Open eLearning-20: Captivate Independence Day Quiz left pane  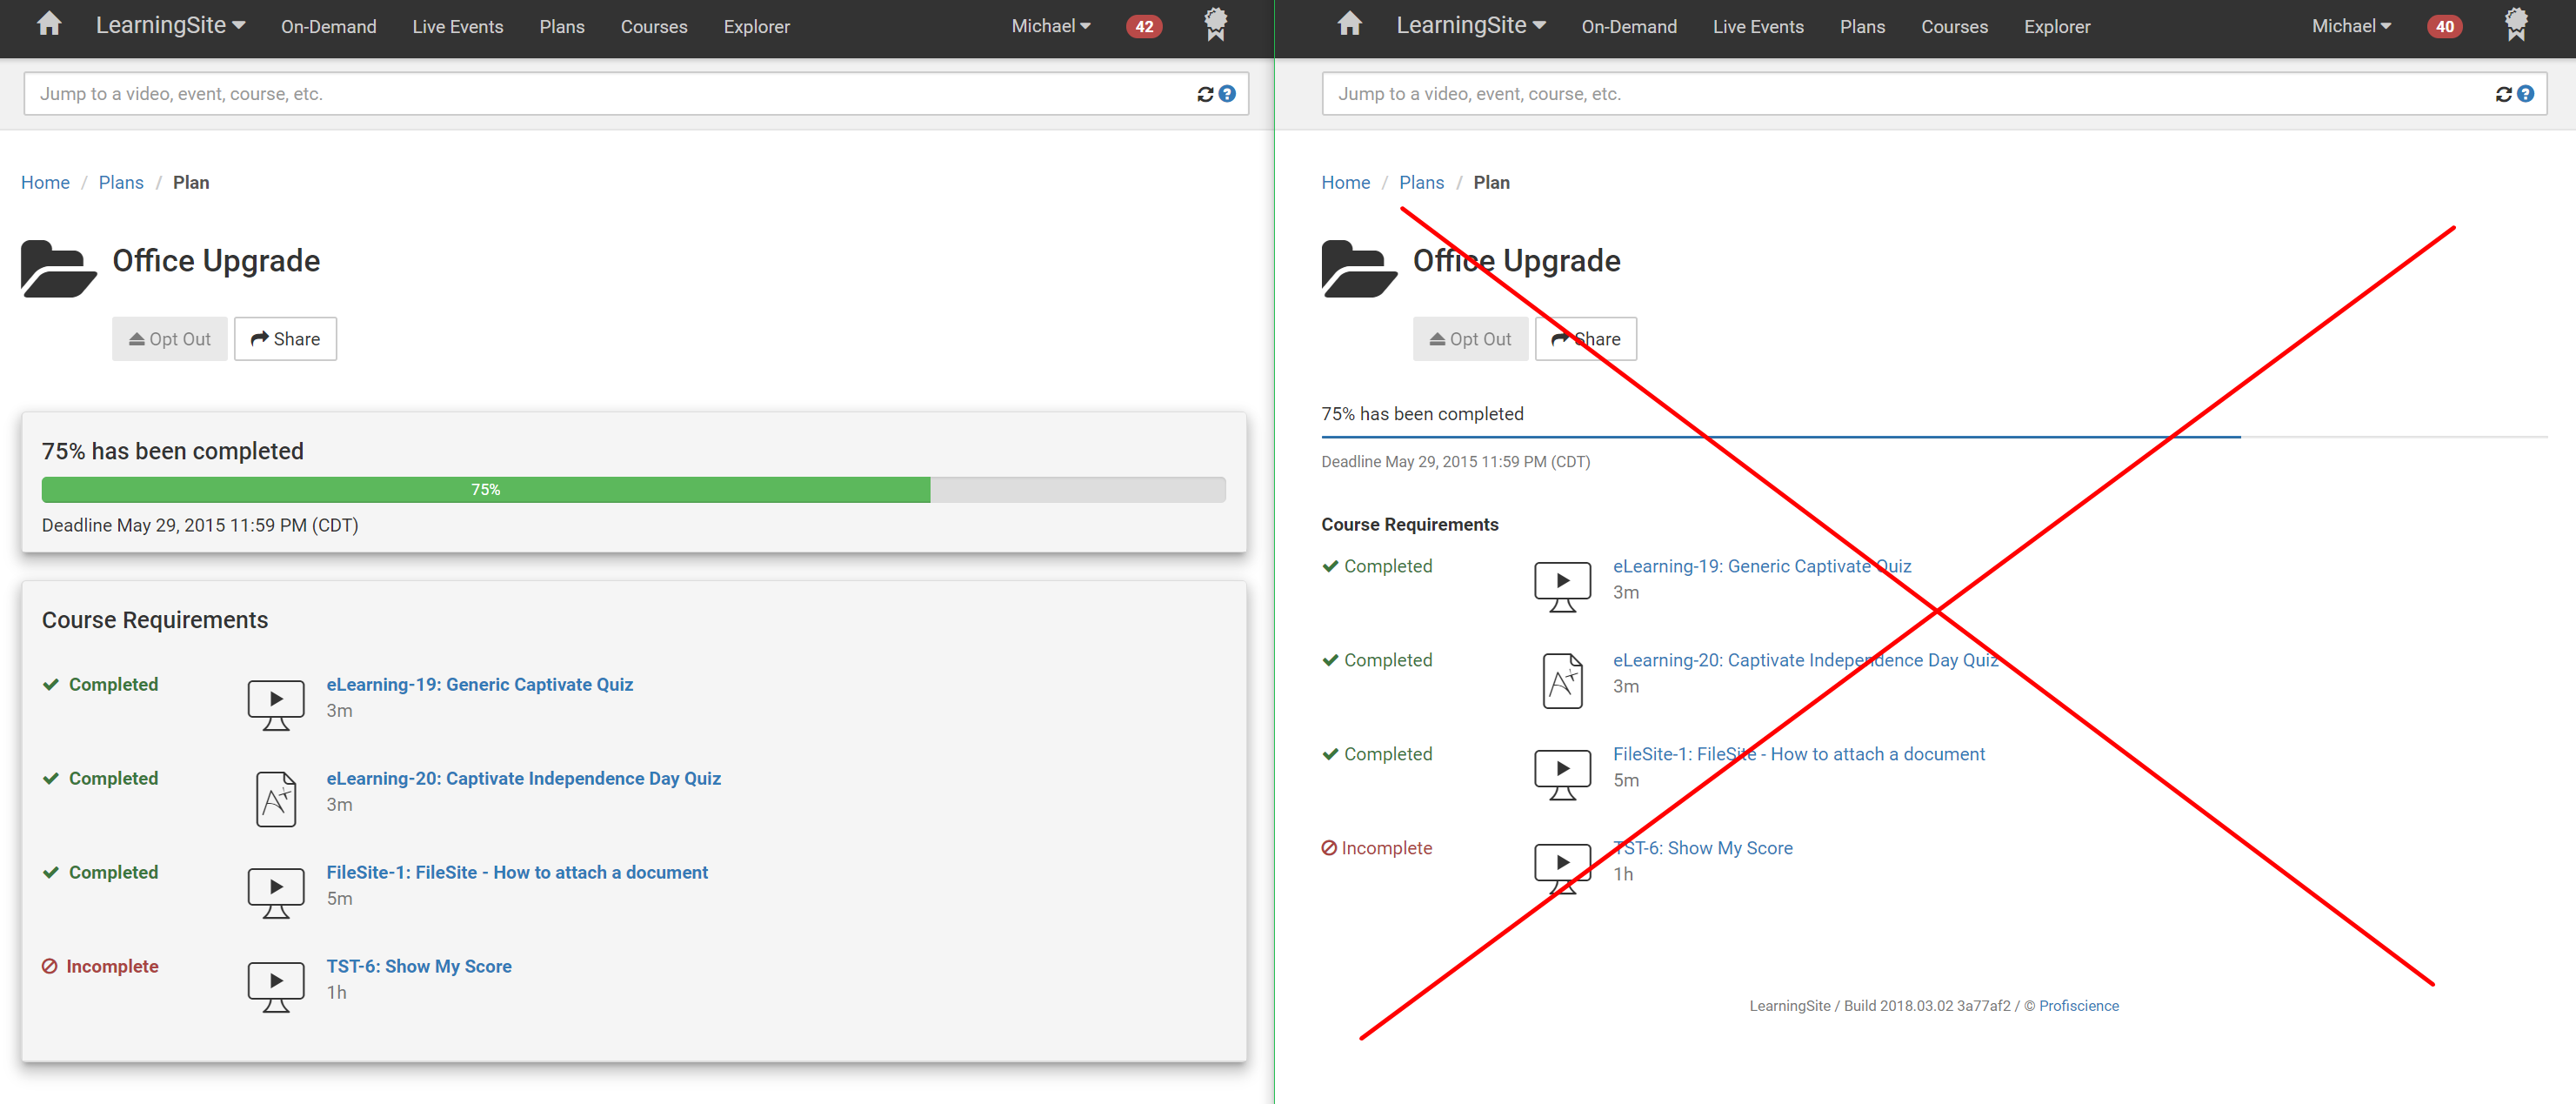tap(524, 778)
